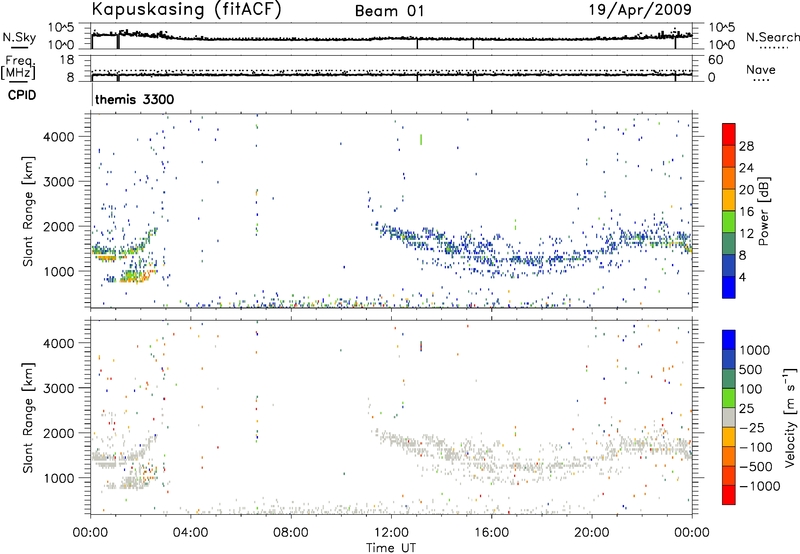Click the "-500" label on Velocity colorbar
The width and height of the screenshot is (800, 554).
[755, 467]
